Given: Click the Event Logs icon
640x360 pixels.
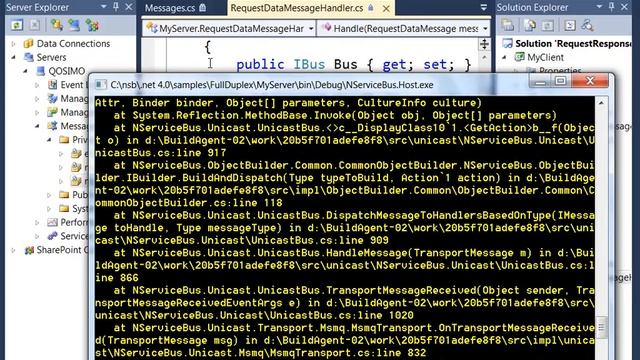Looking at the screenshot, I should point(52,84).
